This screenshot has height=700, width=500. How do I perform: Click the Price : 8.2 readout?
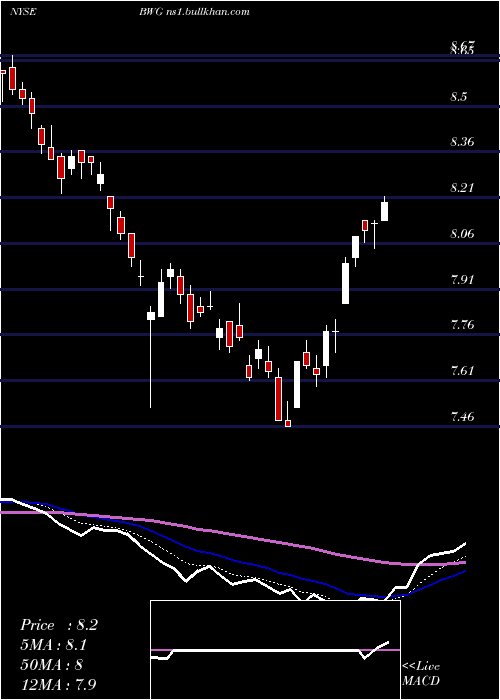click(x=59, y=625)
